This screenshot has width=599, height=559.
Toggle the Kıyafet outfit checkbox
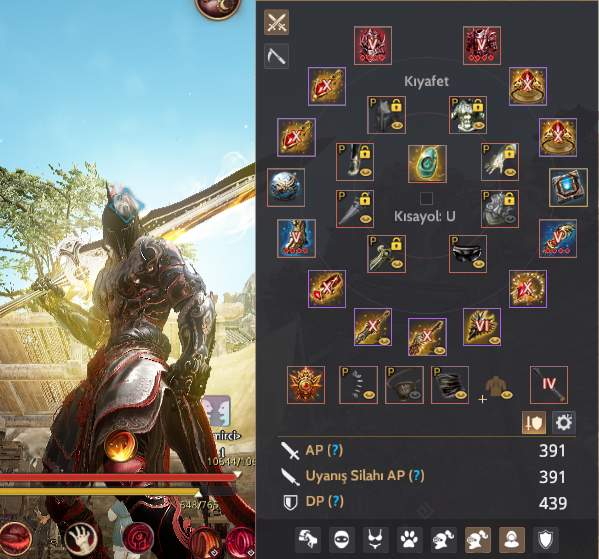(x=426, y=199)
